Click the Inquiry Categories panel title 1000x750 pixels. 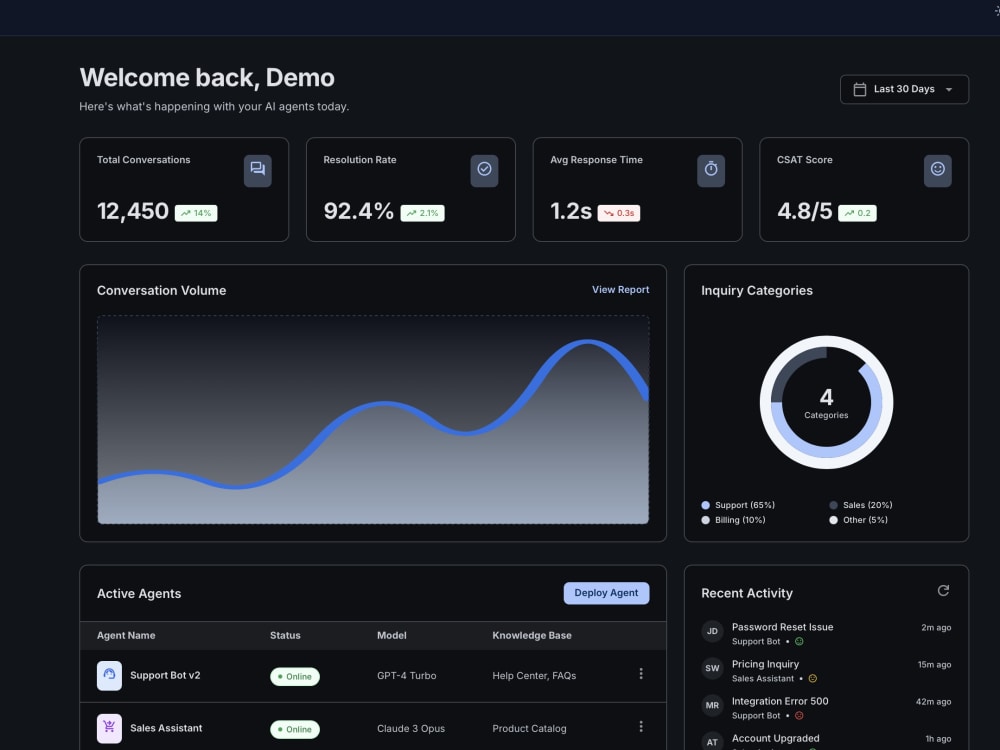(757, 290)
